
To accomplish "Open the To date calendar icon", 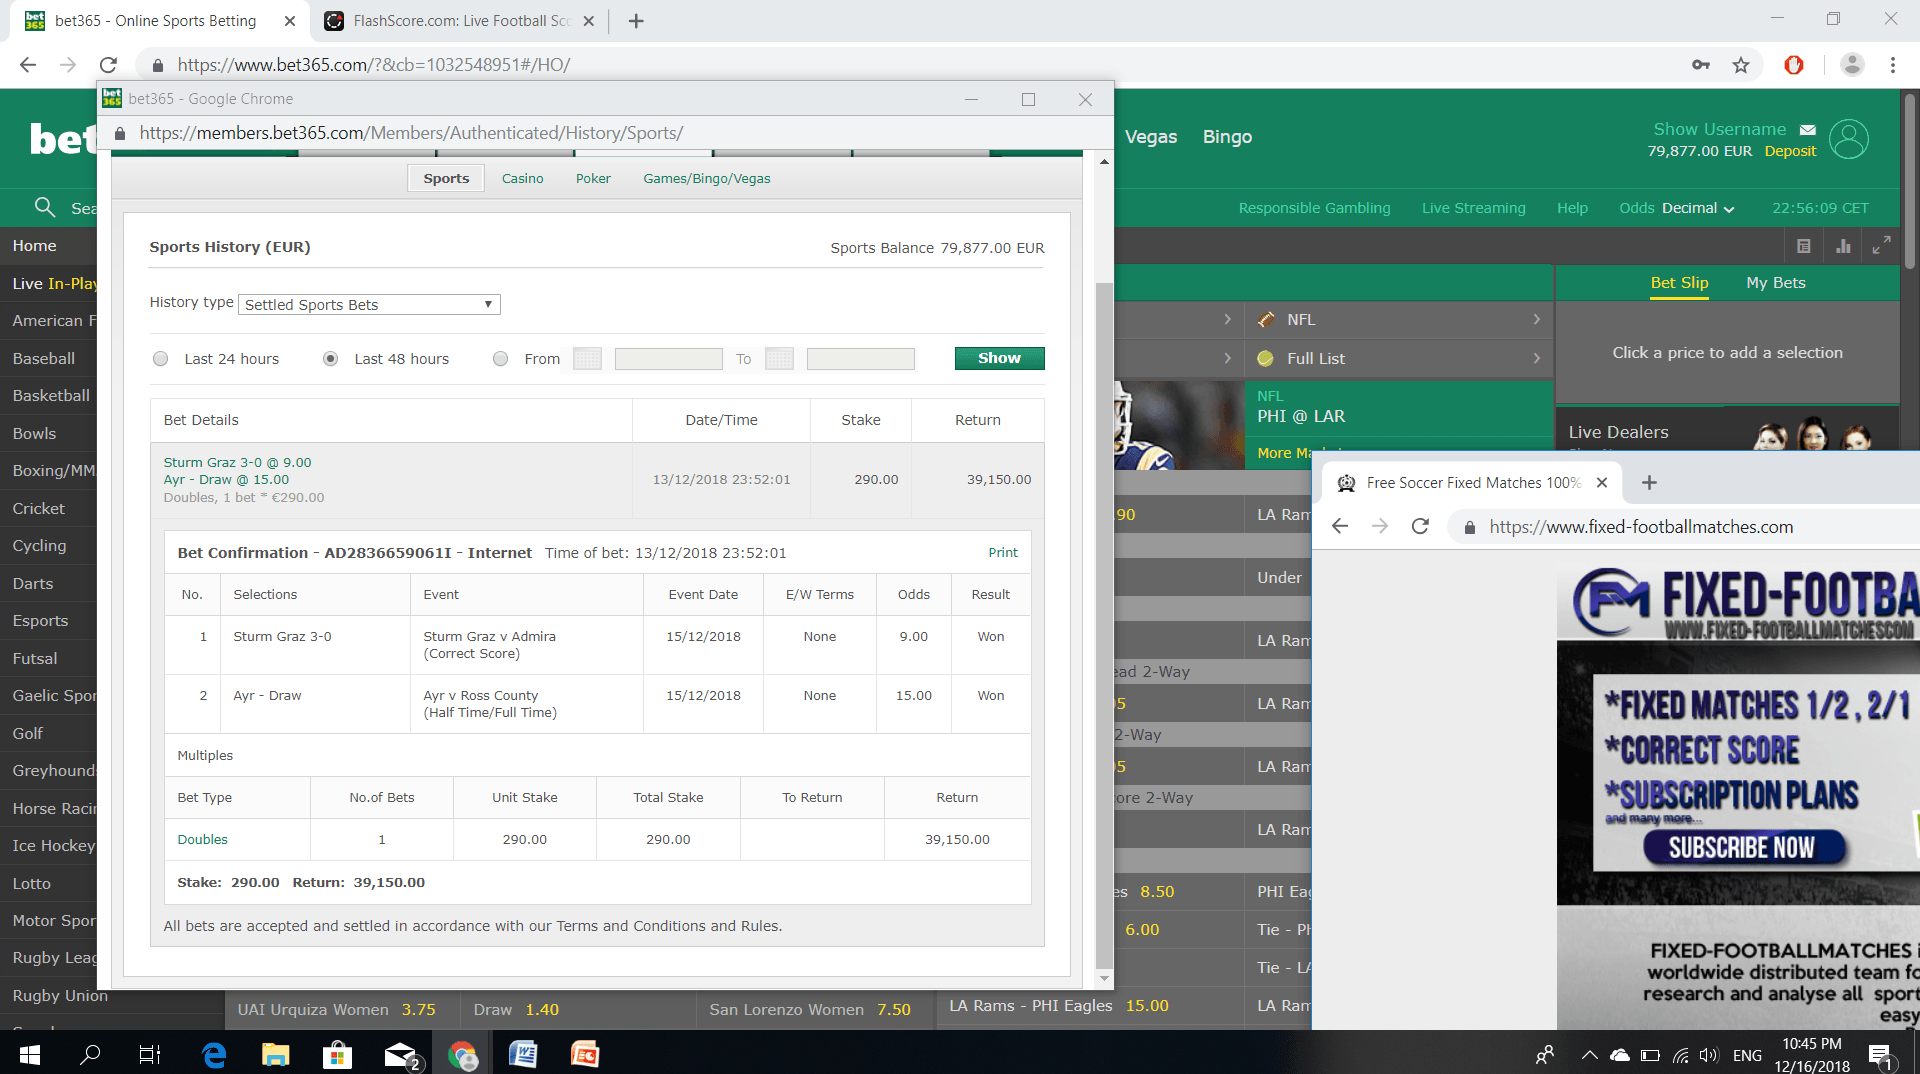I will (779, 359).
